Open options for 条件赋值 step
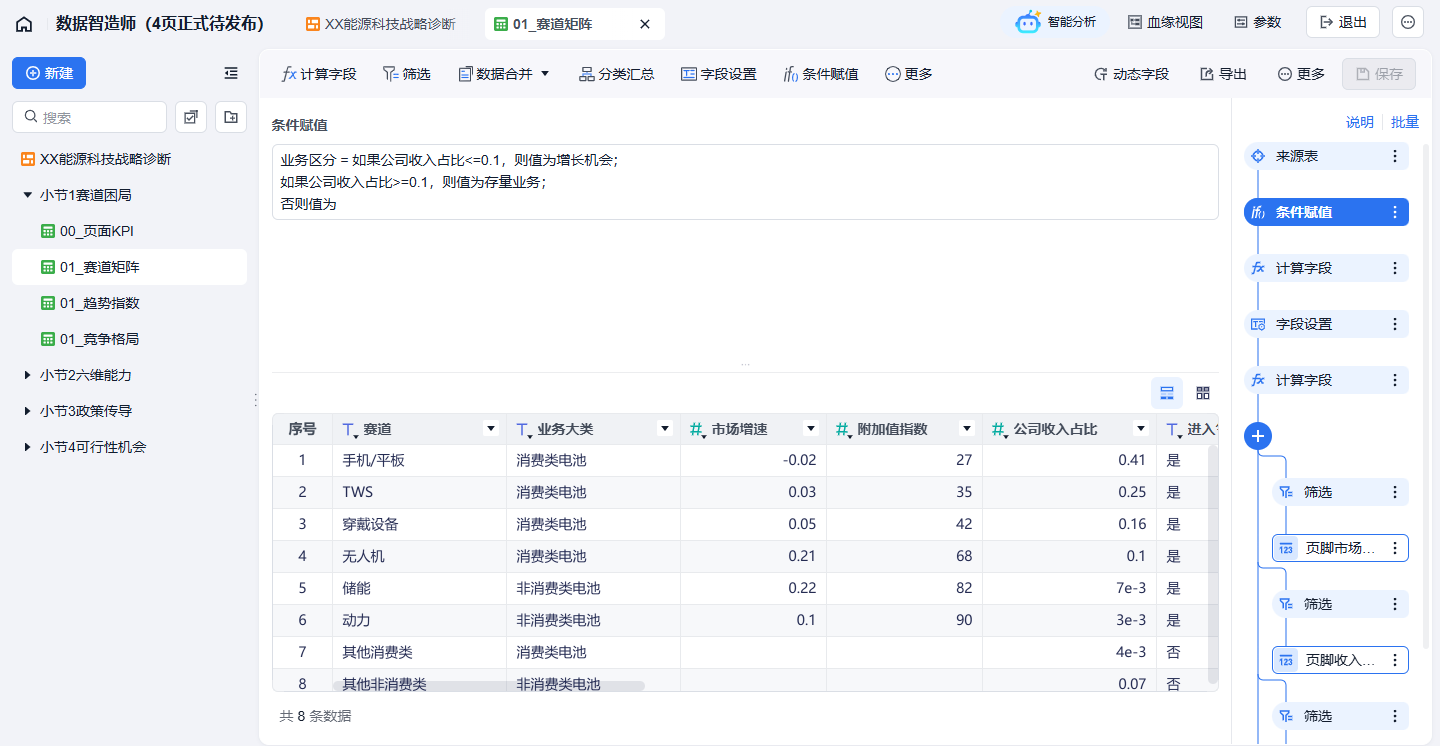The height and width of the screenshot is (746, 1440). [x=1395, y=212]
